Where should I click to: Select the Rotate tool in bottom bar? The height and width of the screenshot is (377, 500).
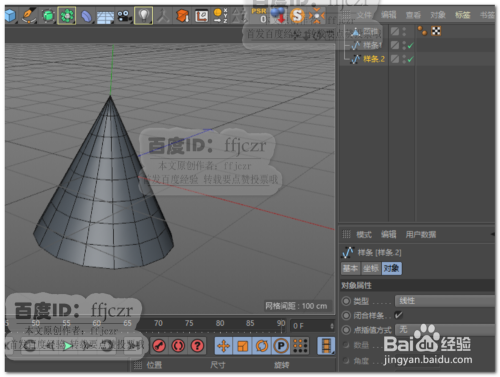click(x=262, y=346)
